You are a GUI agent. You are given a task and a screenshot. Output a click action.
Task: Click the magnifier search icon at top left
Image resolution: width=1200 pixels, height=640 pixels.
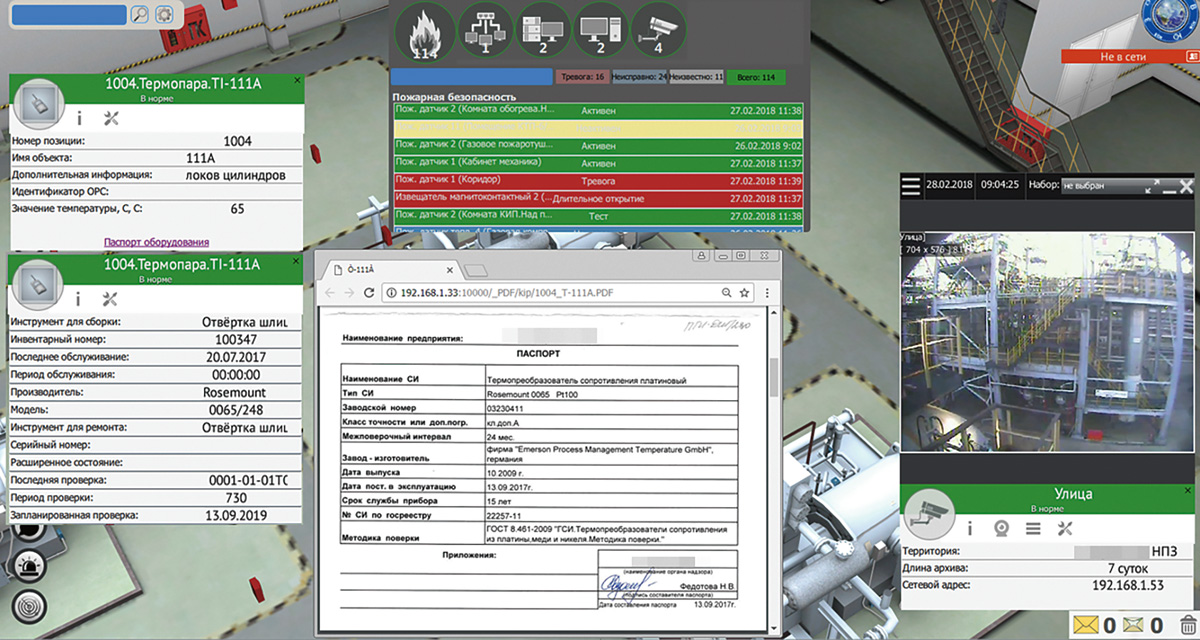[x=140, y=15]
